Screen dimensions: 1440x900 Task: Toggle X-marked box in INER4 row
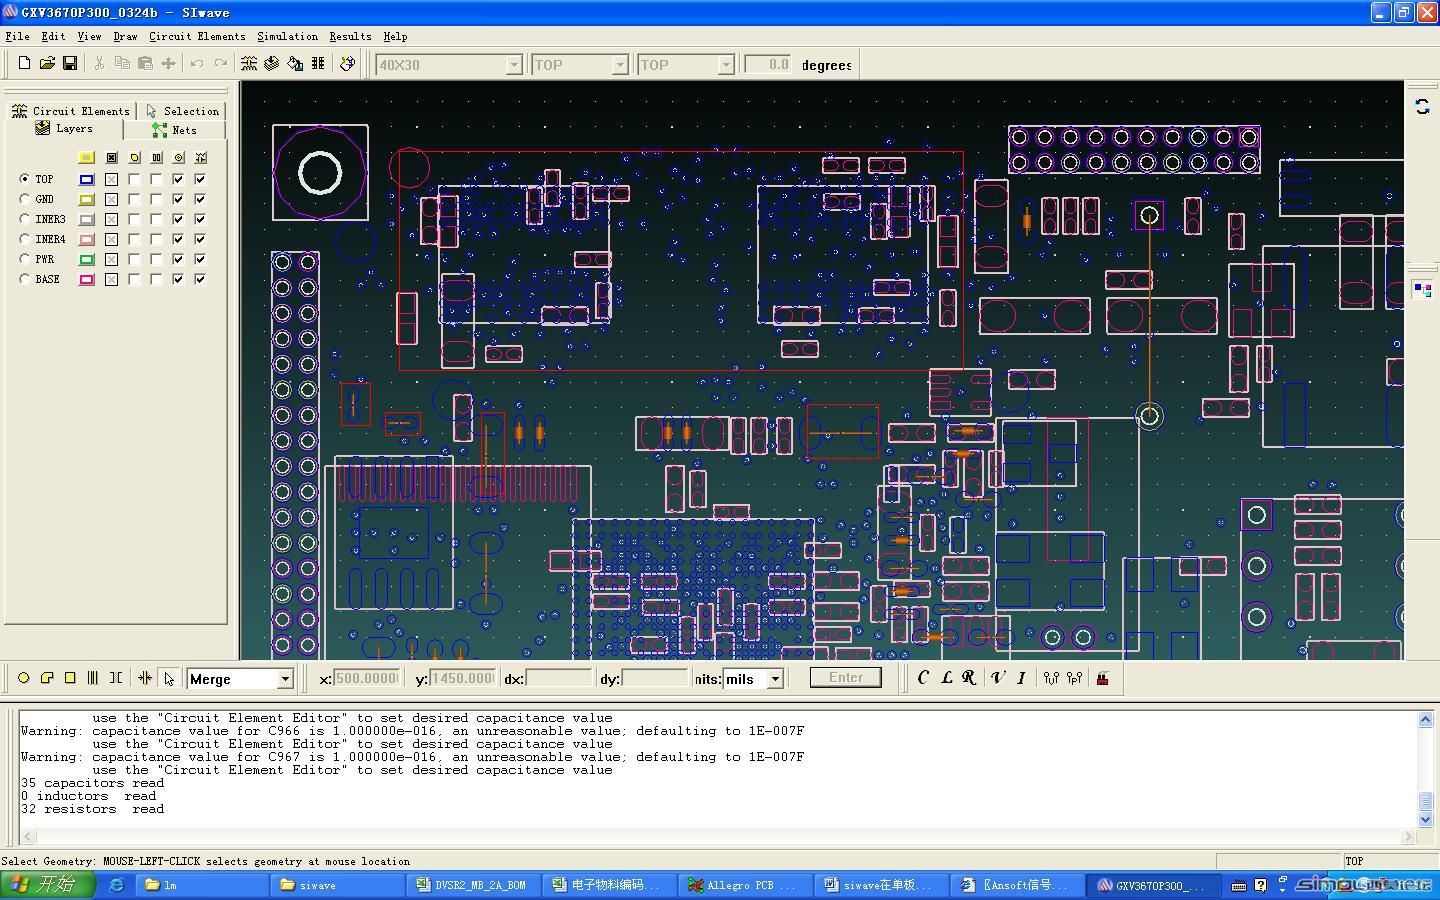click(111, 239)
